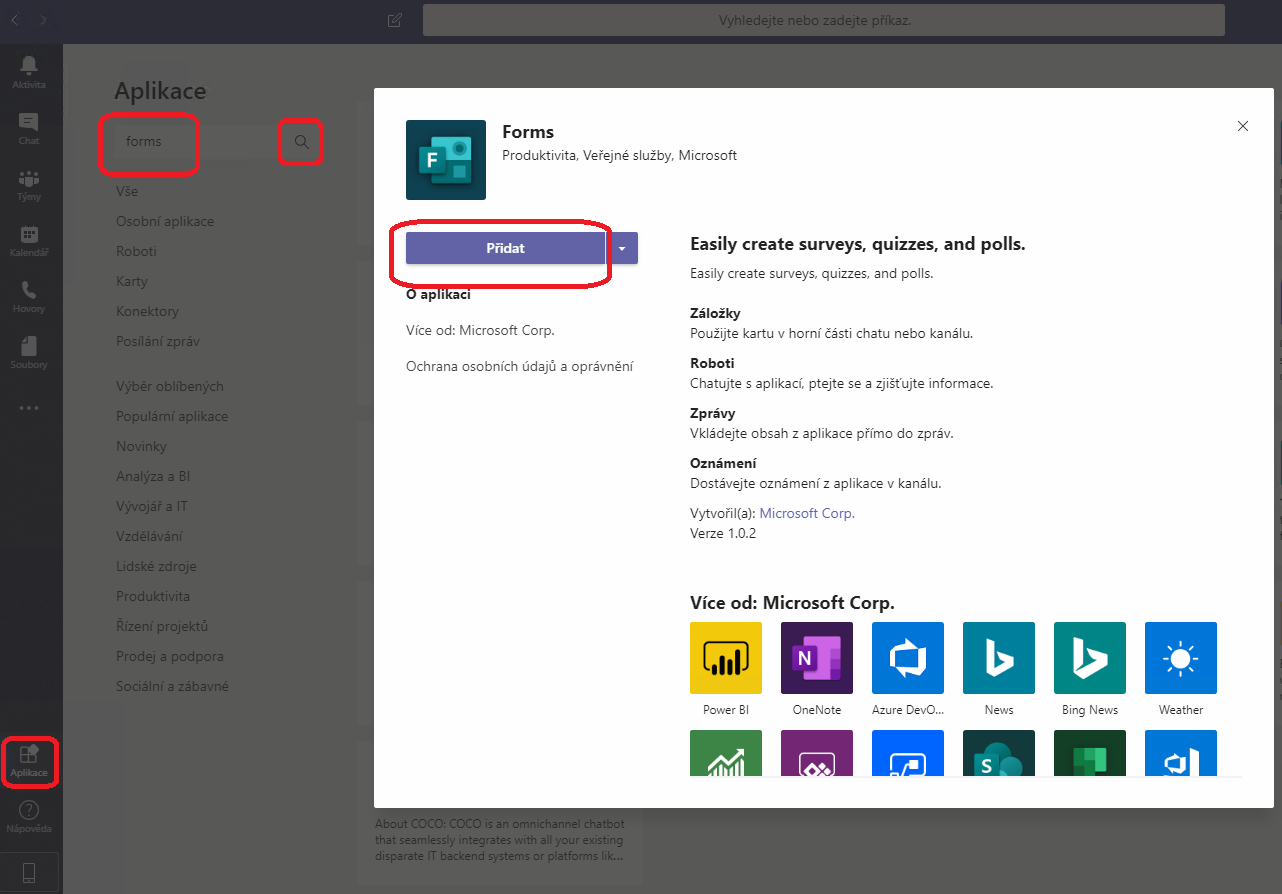This screenshot has width=1282, height=894.
Task: Select Populární aplikace category
Action: [x=172, y=416]
